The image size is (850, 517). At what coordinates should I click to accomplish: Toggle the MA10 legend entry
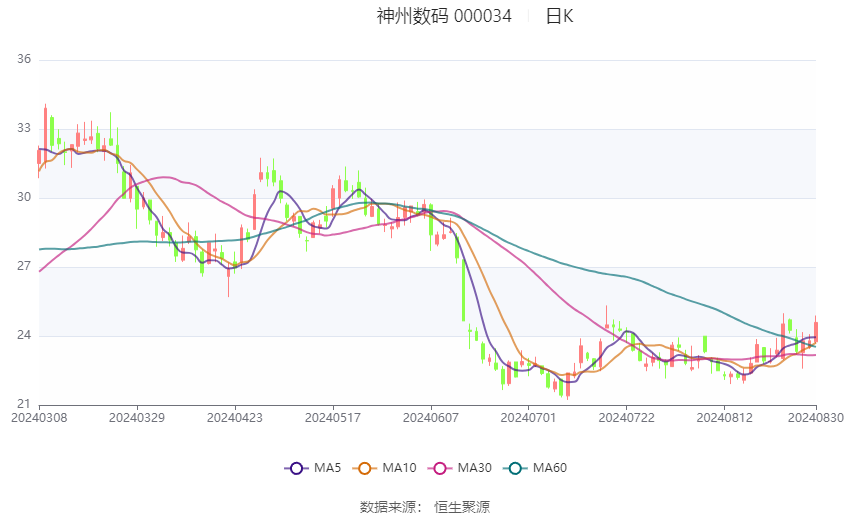384,468
